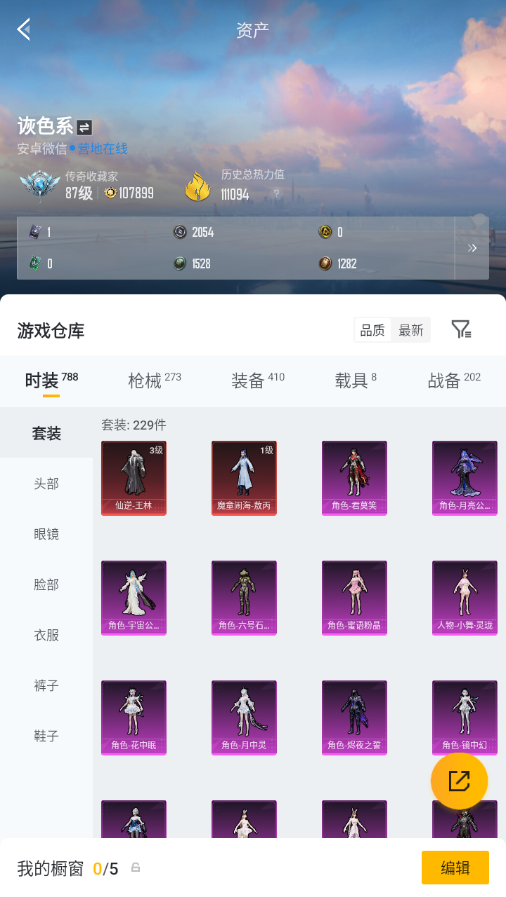This screenshot has height=897, width=506.
Task: Open the 魔童闹海-敖丙 outfit card
Action: click(244, 478)
